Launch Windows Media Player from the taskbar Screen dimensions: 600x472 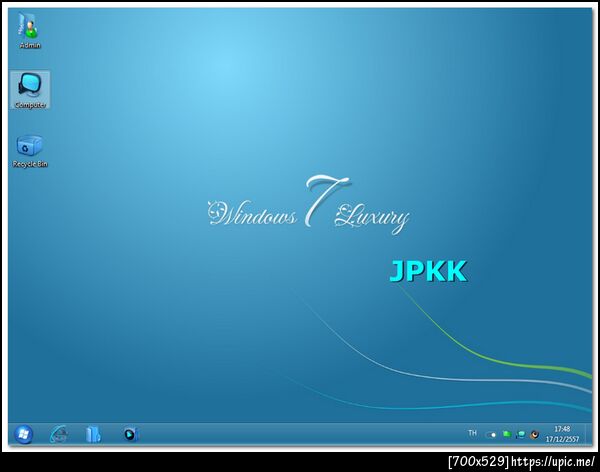pos(130,434)
